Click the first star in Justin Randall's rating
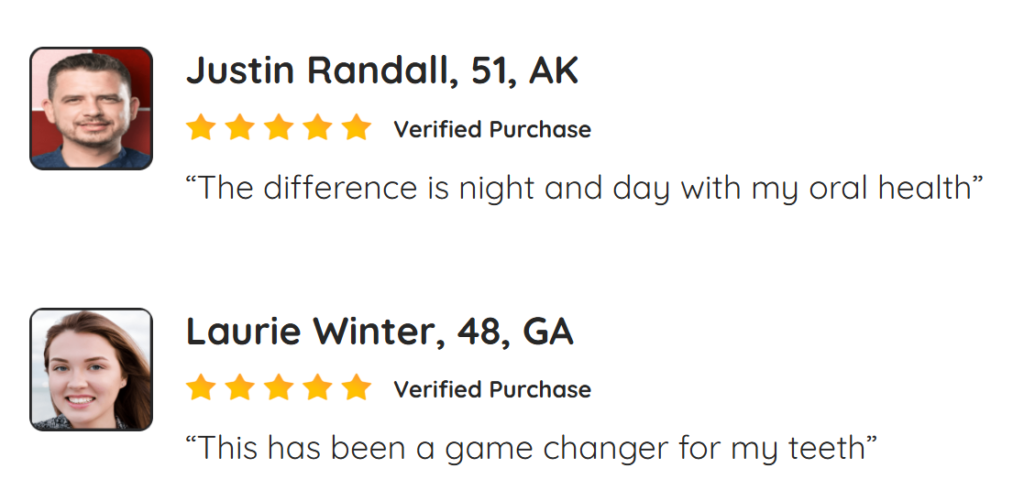 (200, 129)
